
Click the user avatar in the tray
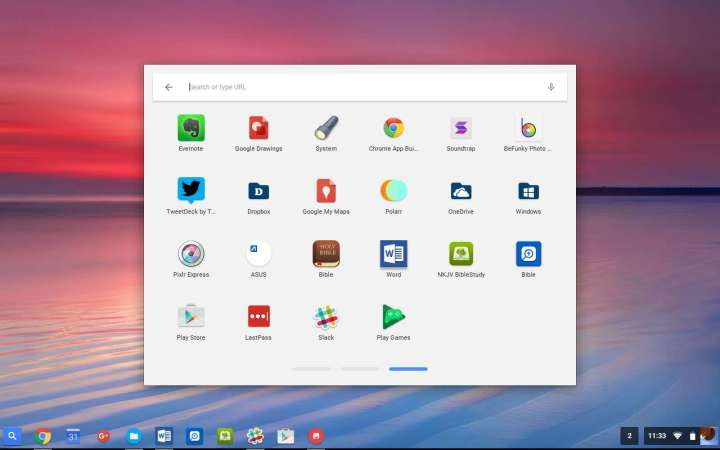[x=708, y=436]
